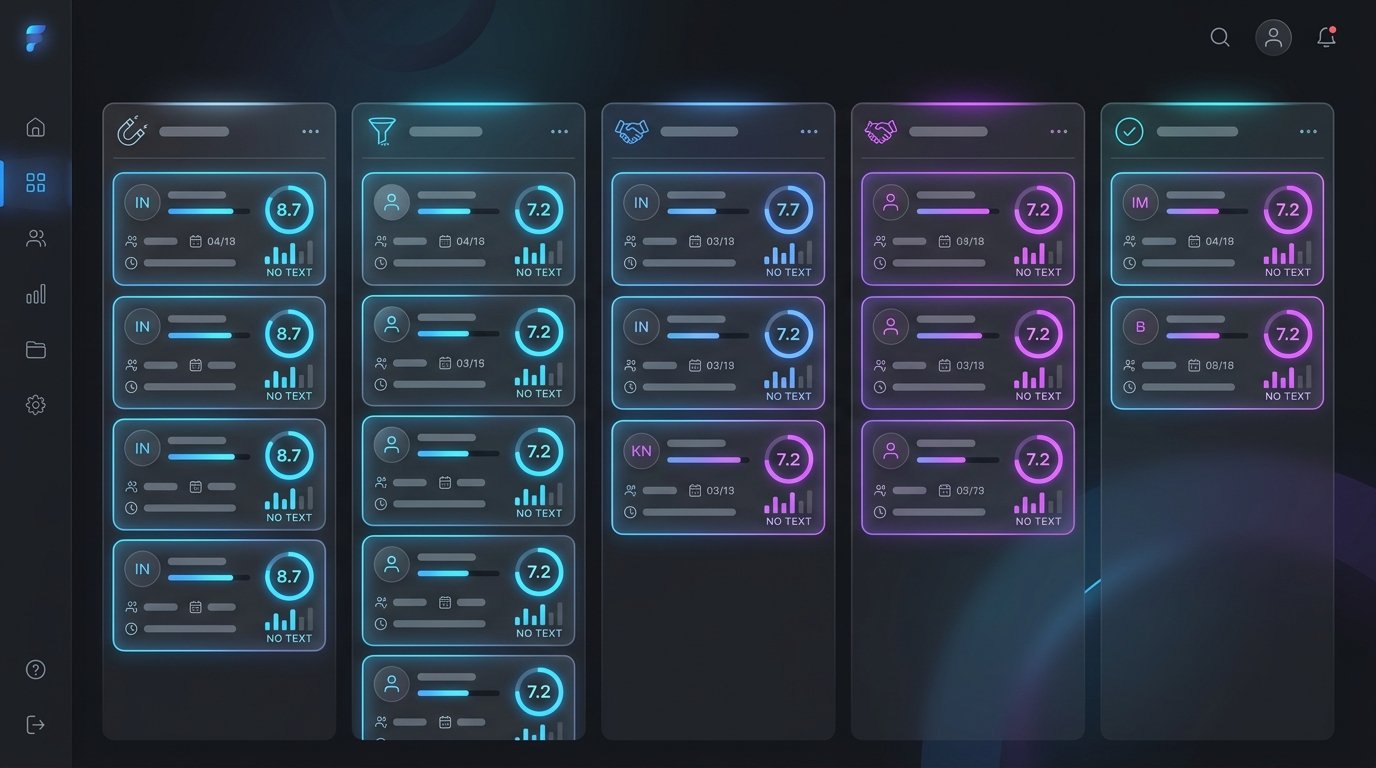
Task: Click the blue handshake column header icon
Action: 632,131
